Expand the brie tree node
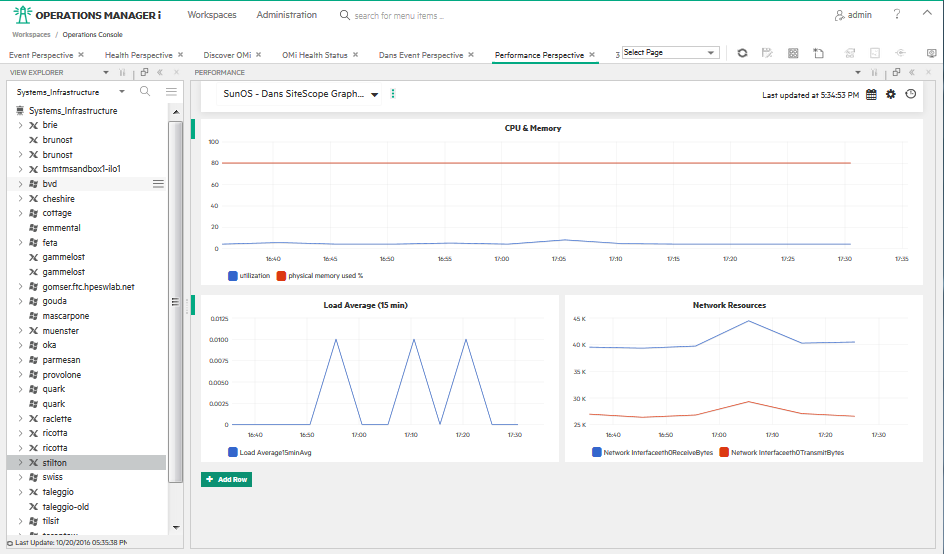 [20, 125]
